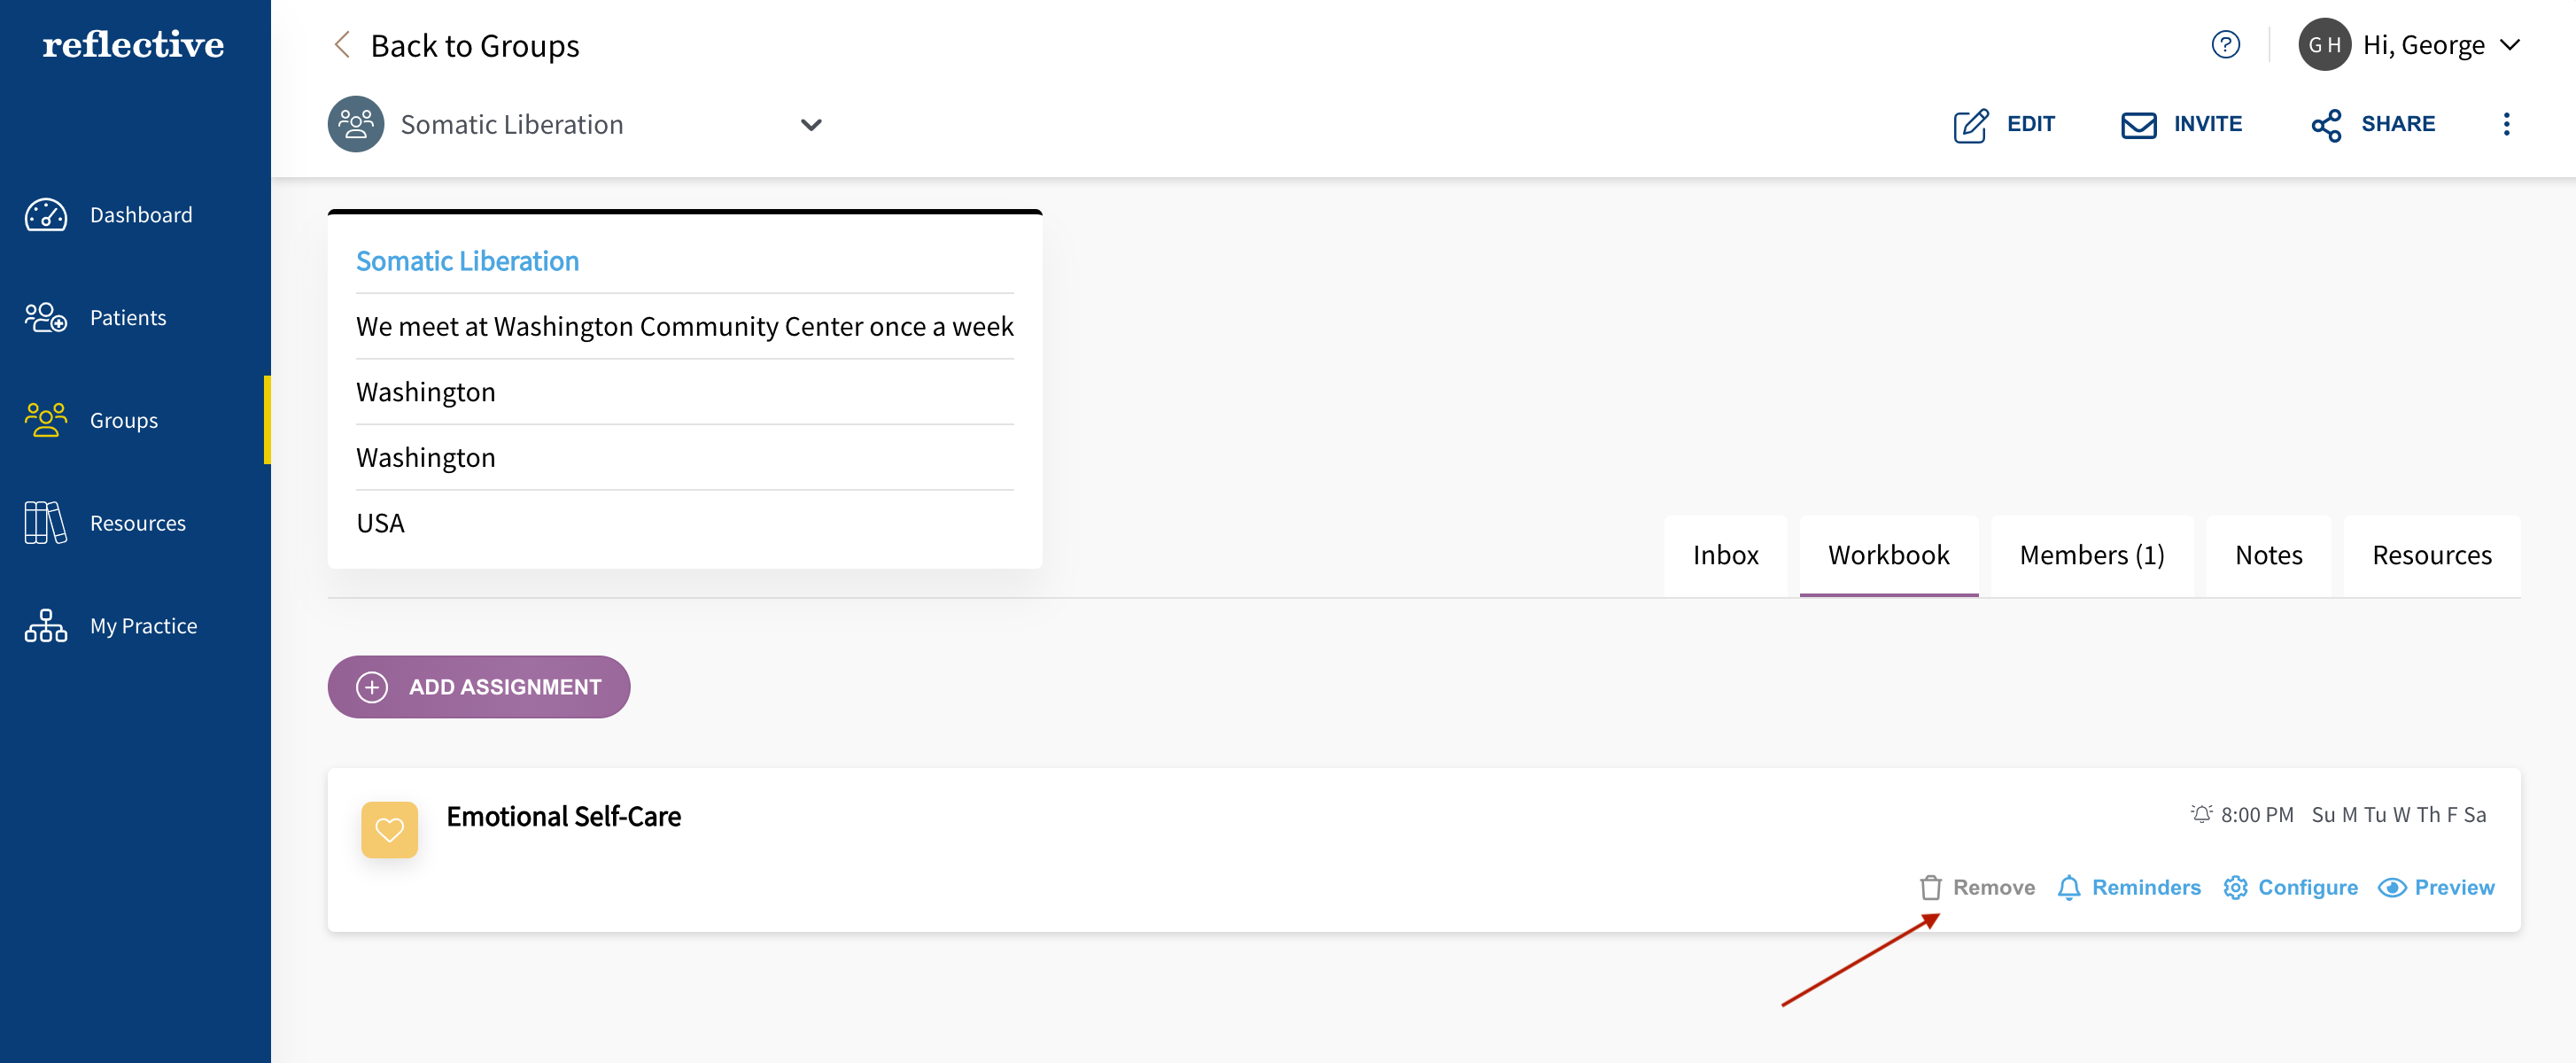Click the Remove trash icon for assignment
The width and height of the screenshot is (2576, 1063).
coord(1930,886)
